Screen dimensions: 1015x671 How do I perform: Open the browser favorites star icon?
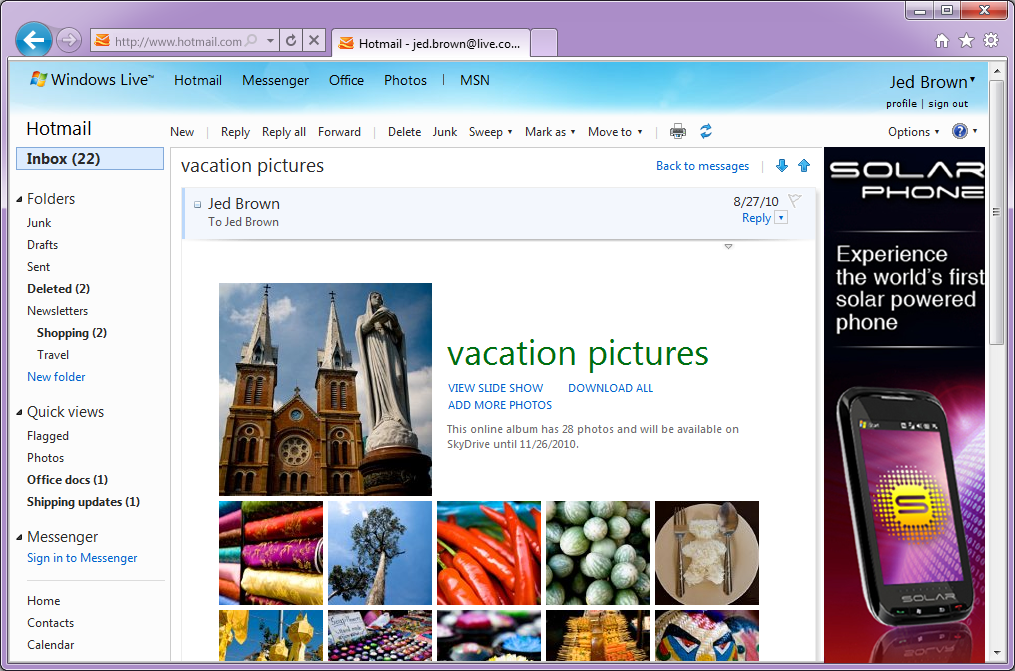click(966, 41)
